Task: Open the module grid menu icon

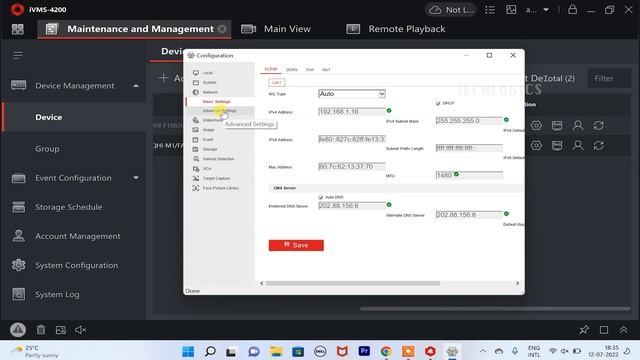Action: coord(18,29)
